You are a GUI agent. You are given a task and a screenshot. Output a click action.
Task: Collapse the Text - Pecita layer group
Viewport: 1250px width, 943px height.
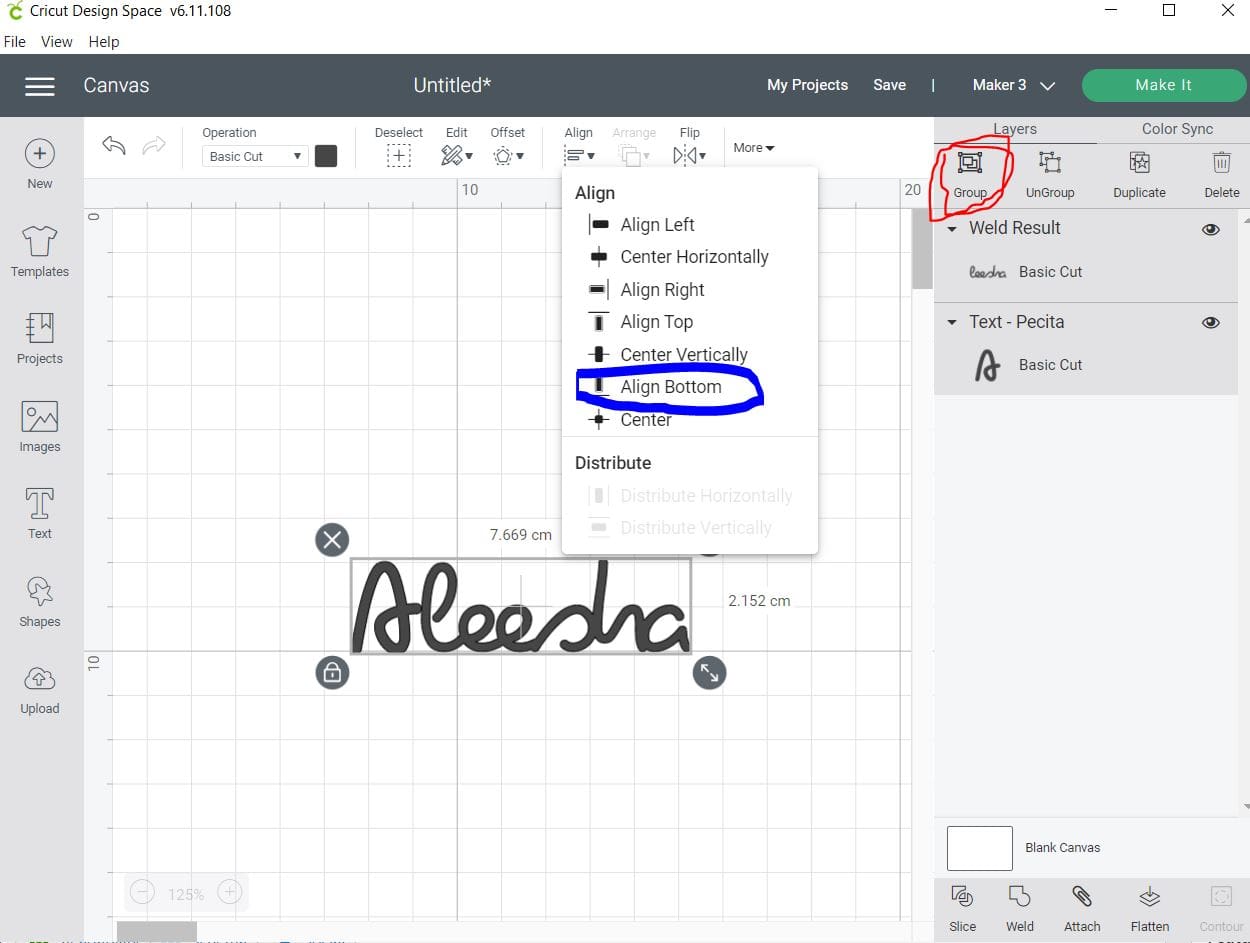click(x=952, y=322)
